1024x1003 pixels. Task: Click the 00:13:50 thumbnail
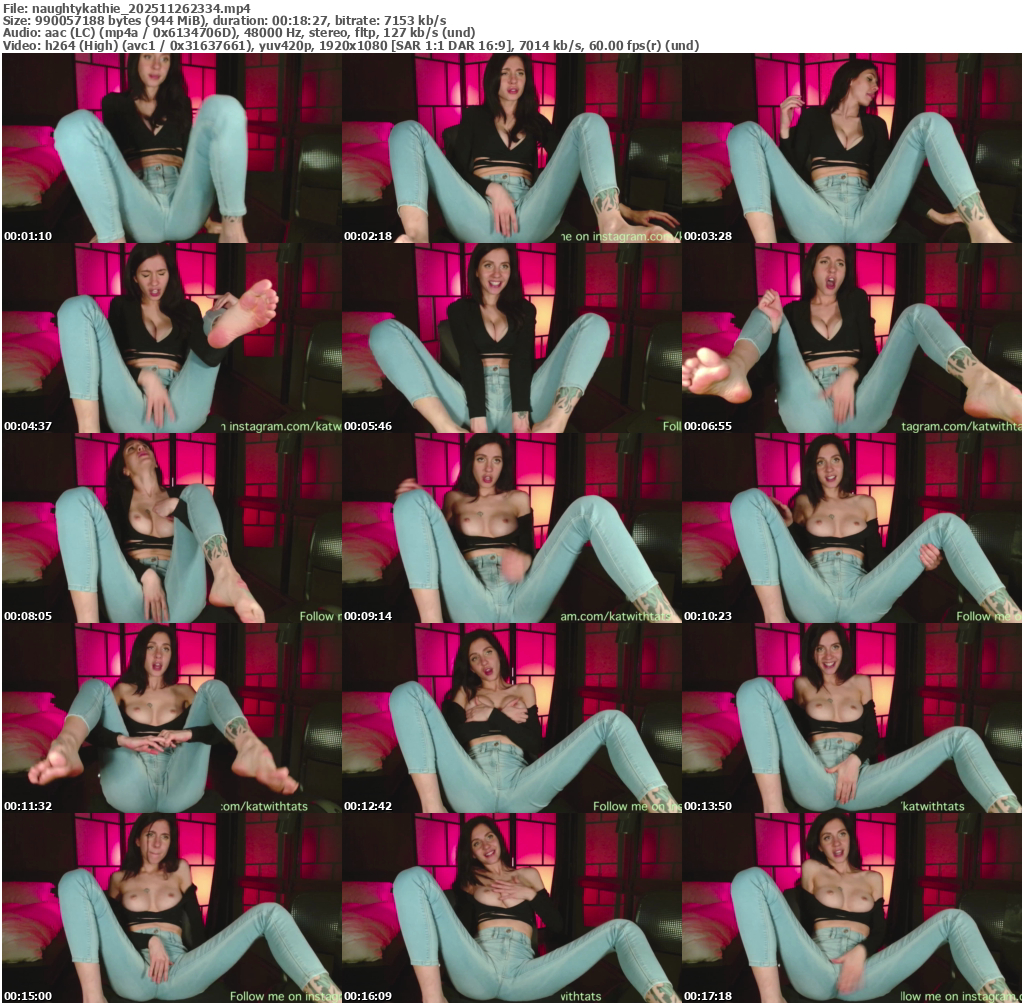(x=852, y=718)
